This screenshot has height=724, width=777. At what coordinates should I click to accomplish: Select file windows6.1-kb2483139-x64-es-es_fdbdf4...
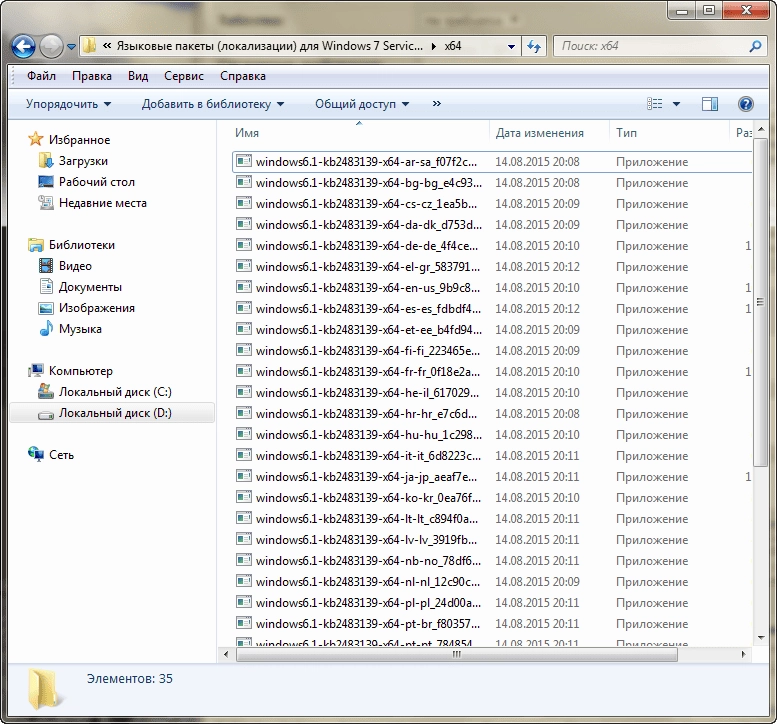click(368, 309)
